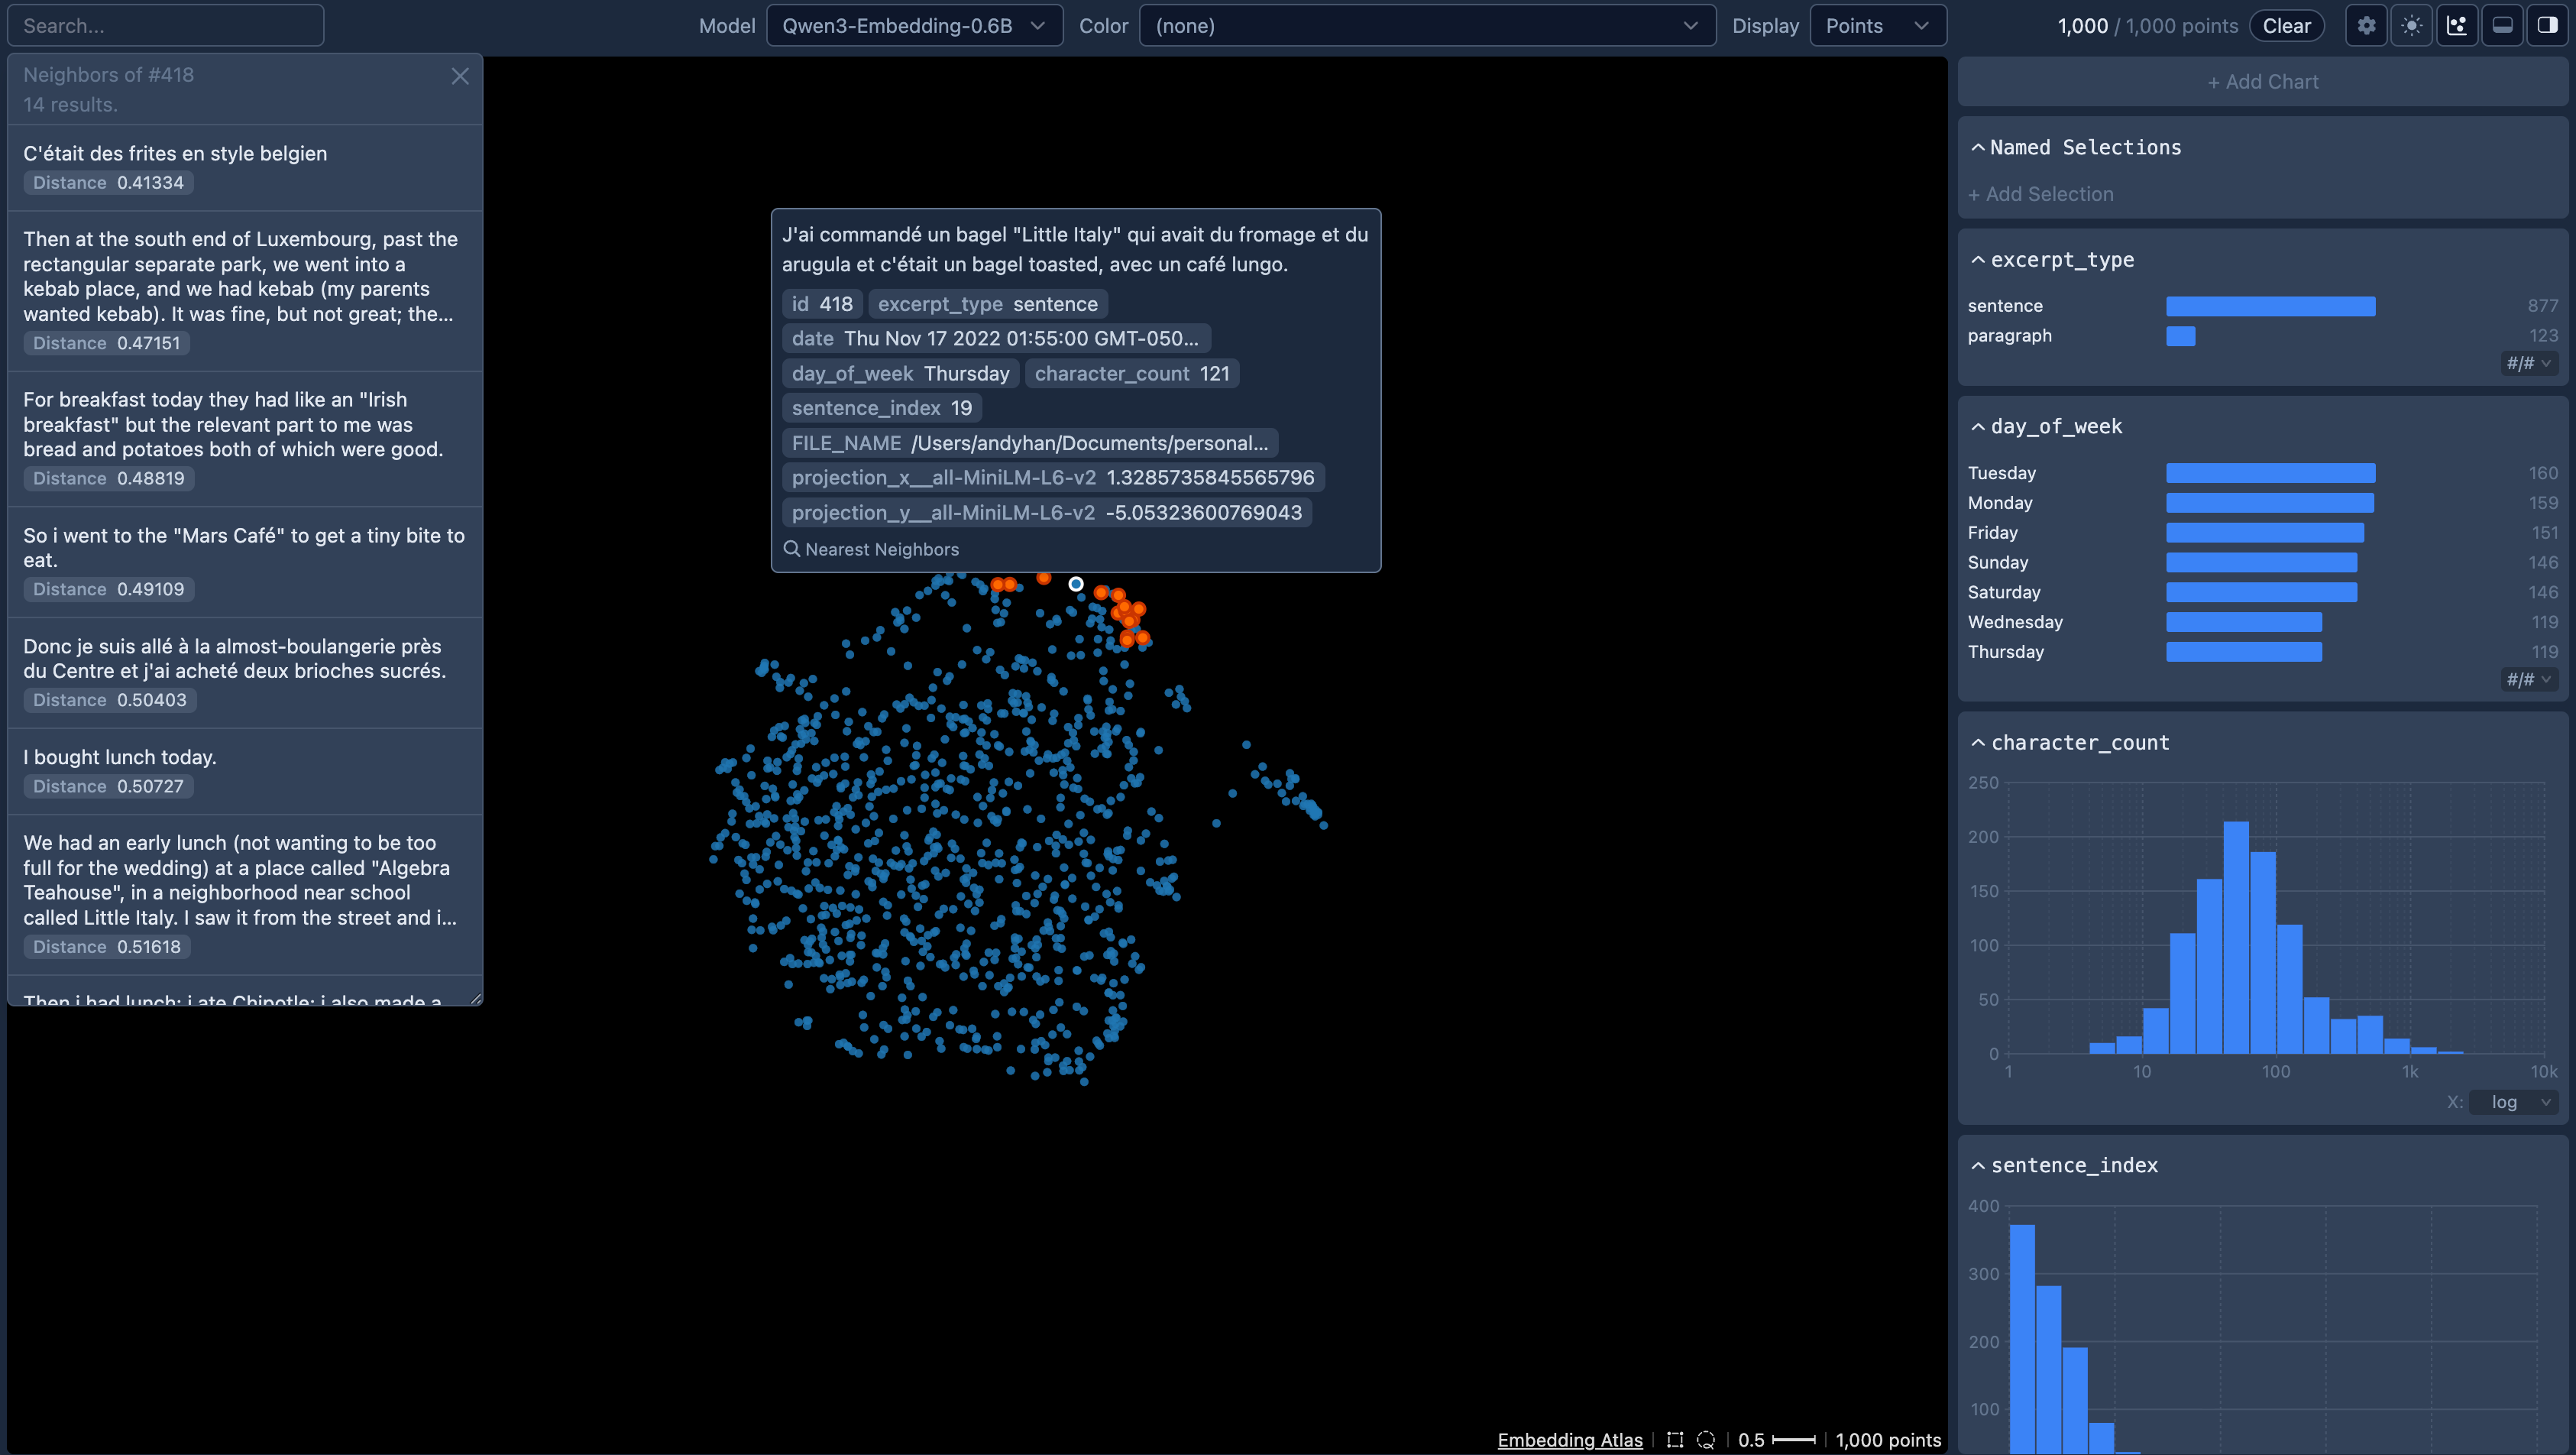Screen dimensions: 2576x1455
Task: Select the rectangle selection tool
Action: (x=1675, y=1440)
